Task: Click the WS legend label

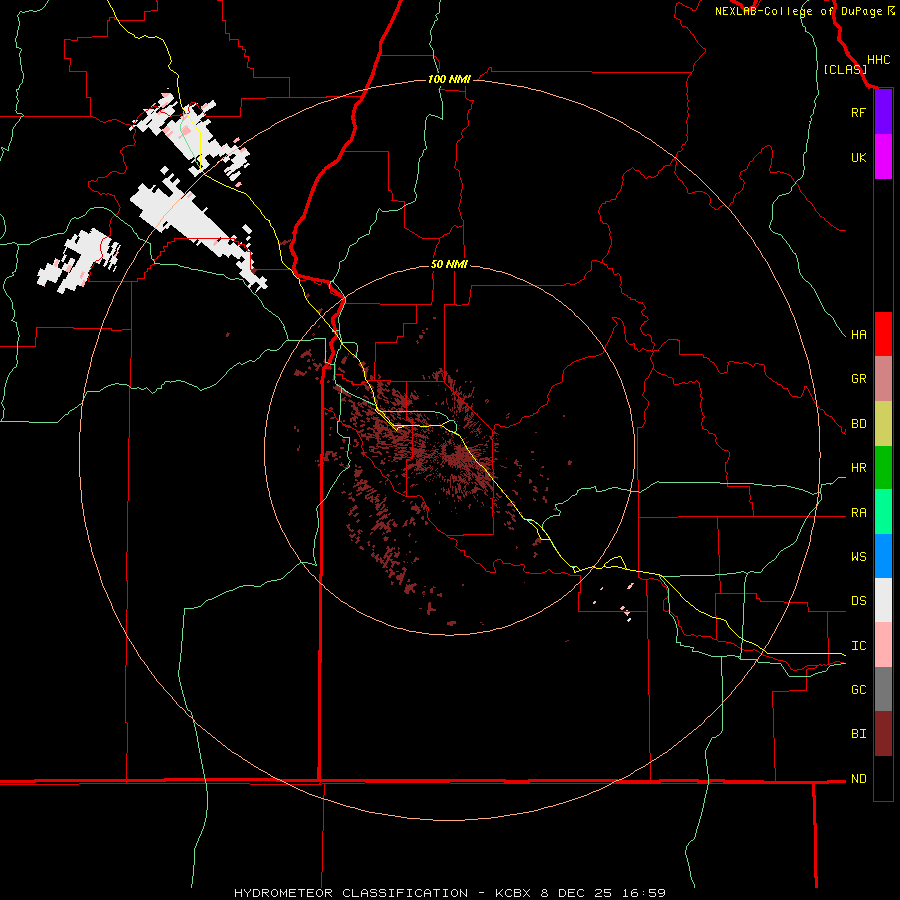Action: pyautogui.click(x=858, y=556)
